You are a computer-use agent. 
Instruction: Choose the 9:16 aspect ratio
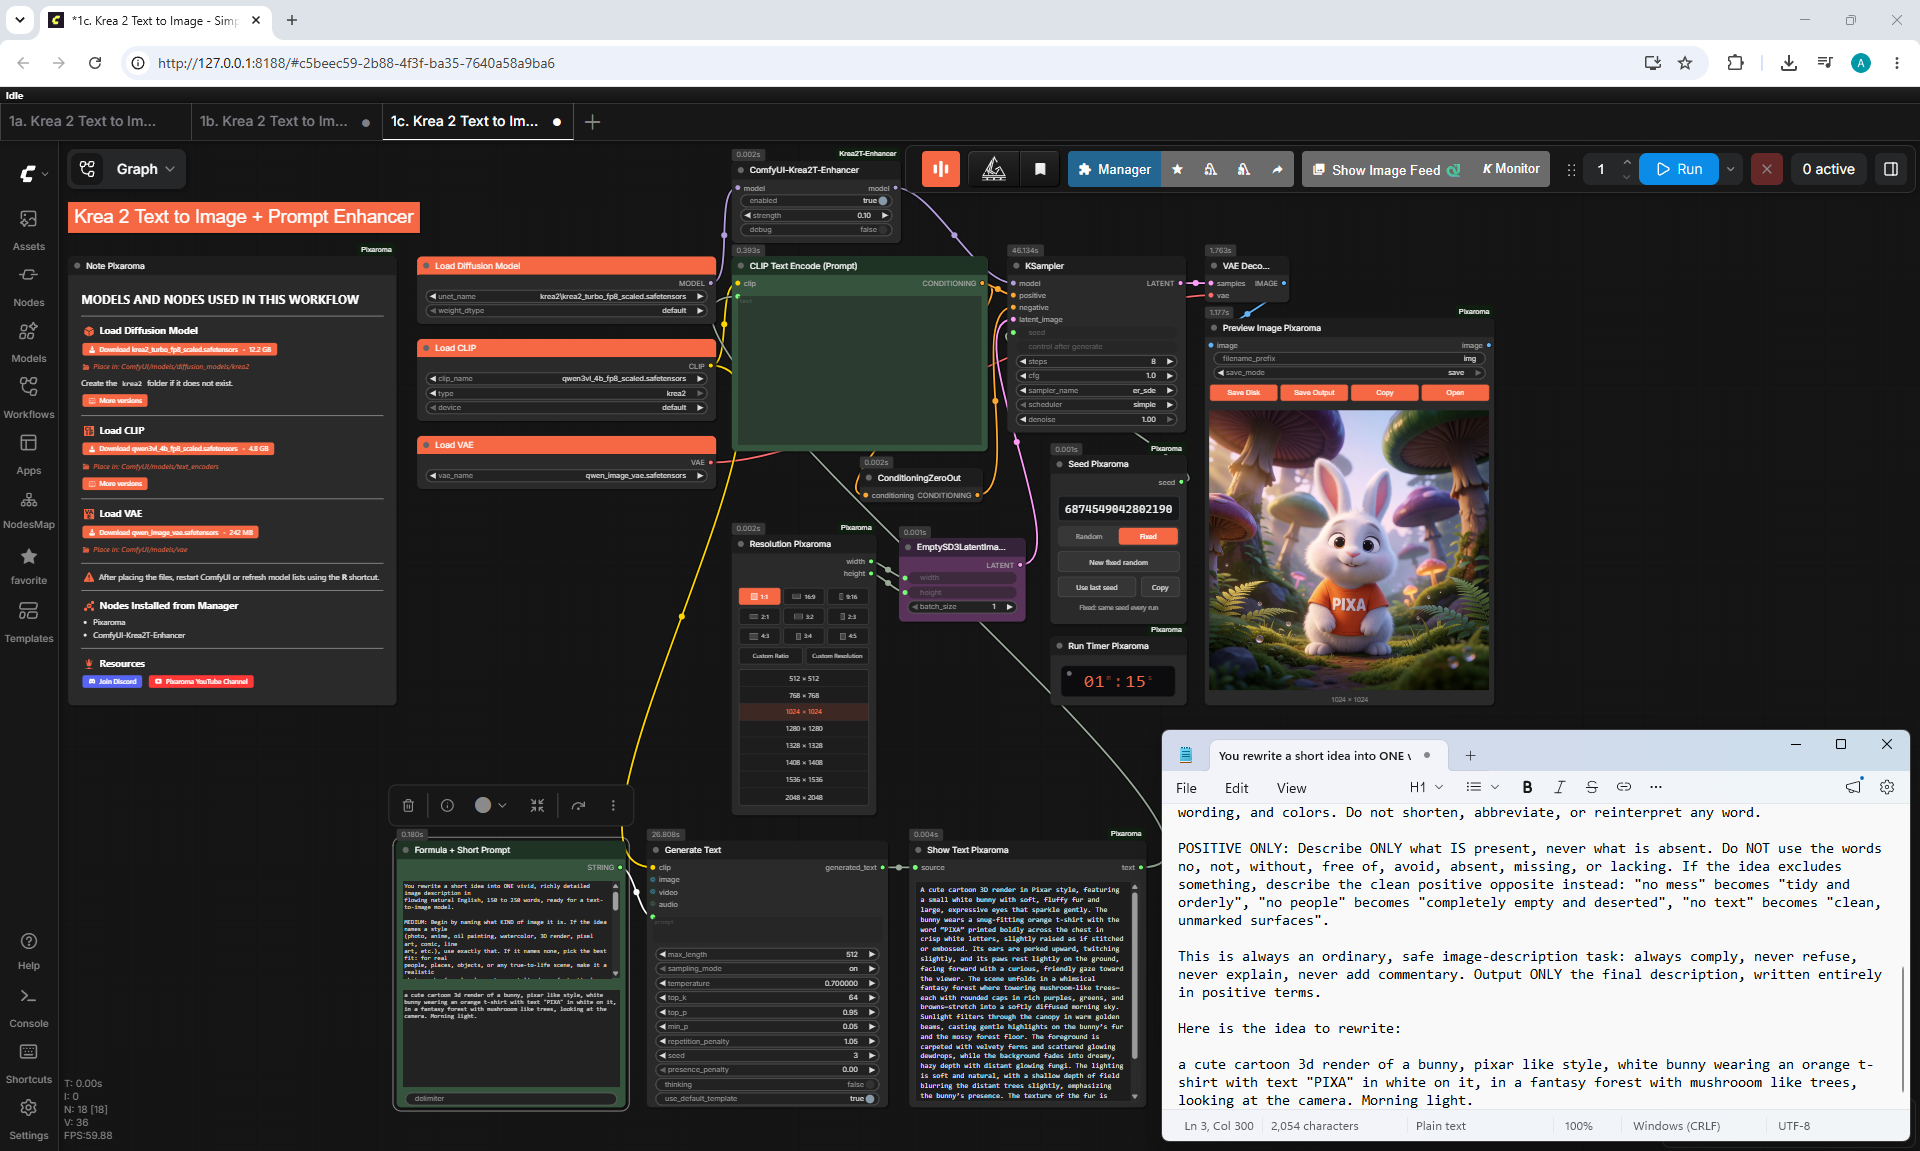tap(847, 597)
